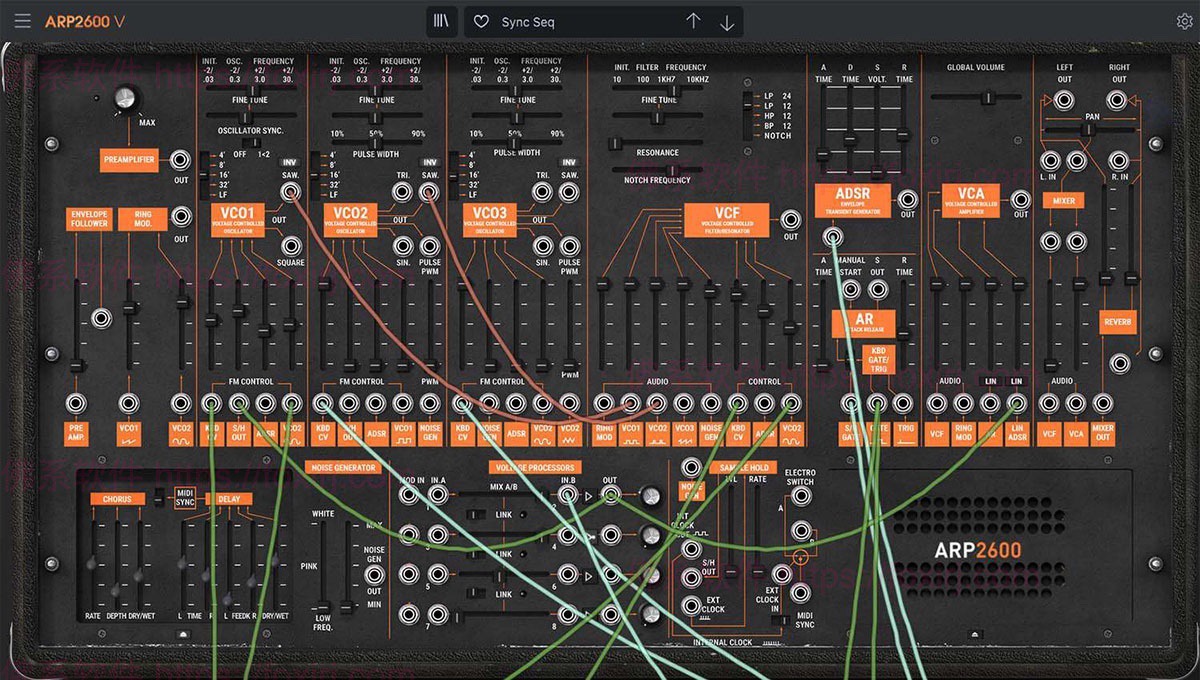The image size is (1200, 680).
Task: Click the Global Volume slider handle
Action: pos(988,98)
